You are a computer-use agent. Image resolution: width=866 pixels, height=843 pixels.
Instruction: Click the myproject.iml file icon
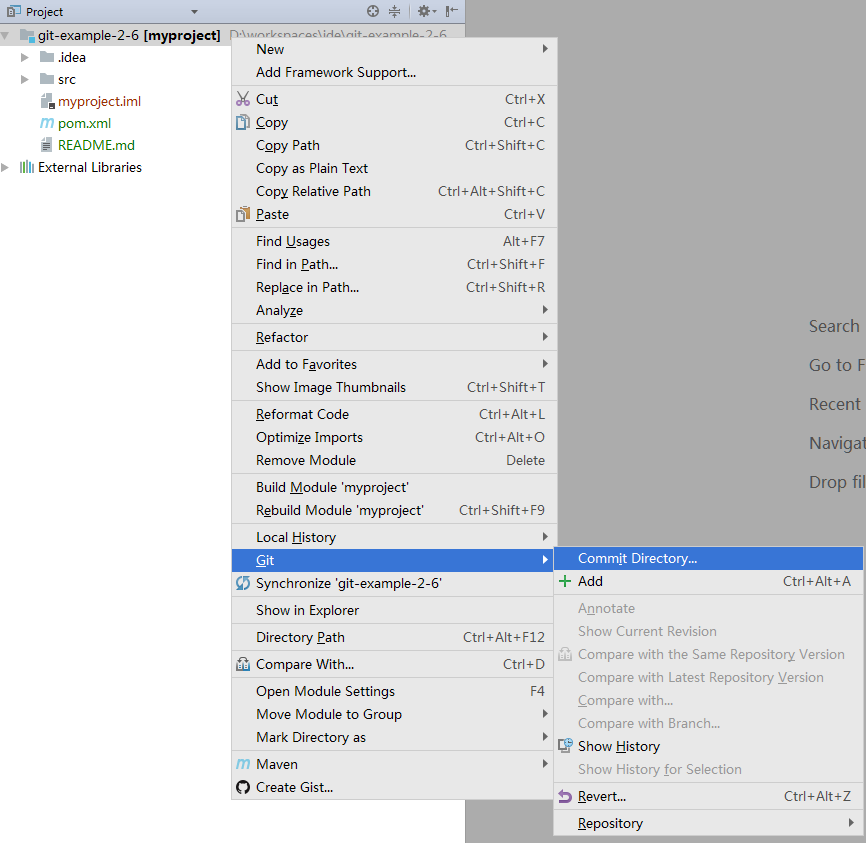point(47,101)
